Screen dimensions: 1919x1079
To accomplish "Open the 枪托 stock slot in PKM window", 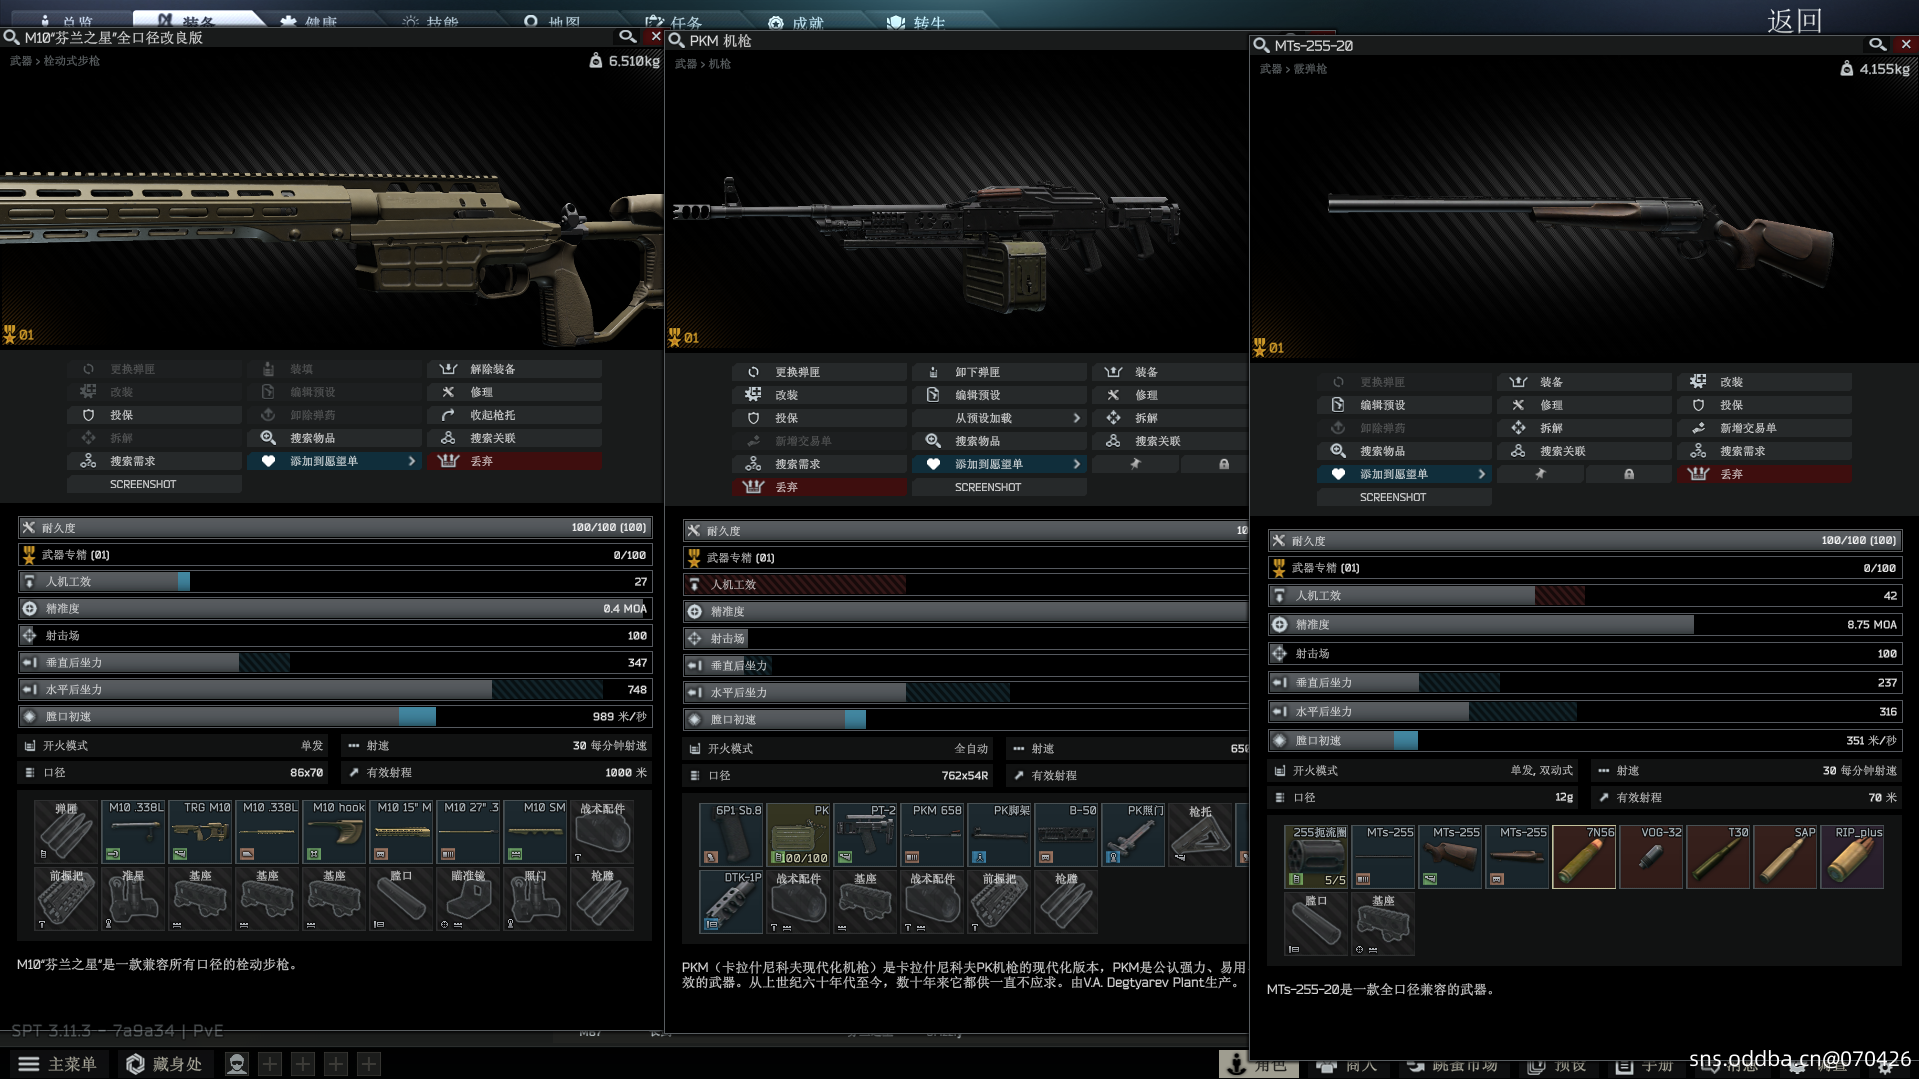I will coord(1200,834).
